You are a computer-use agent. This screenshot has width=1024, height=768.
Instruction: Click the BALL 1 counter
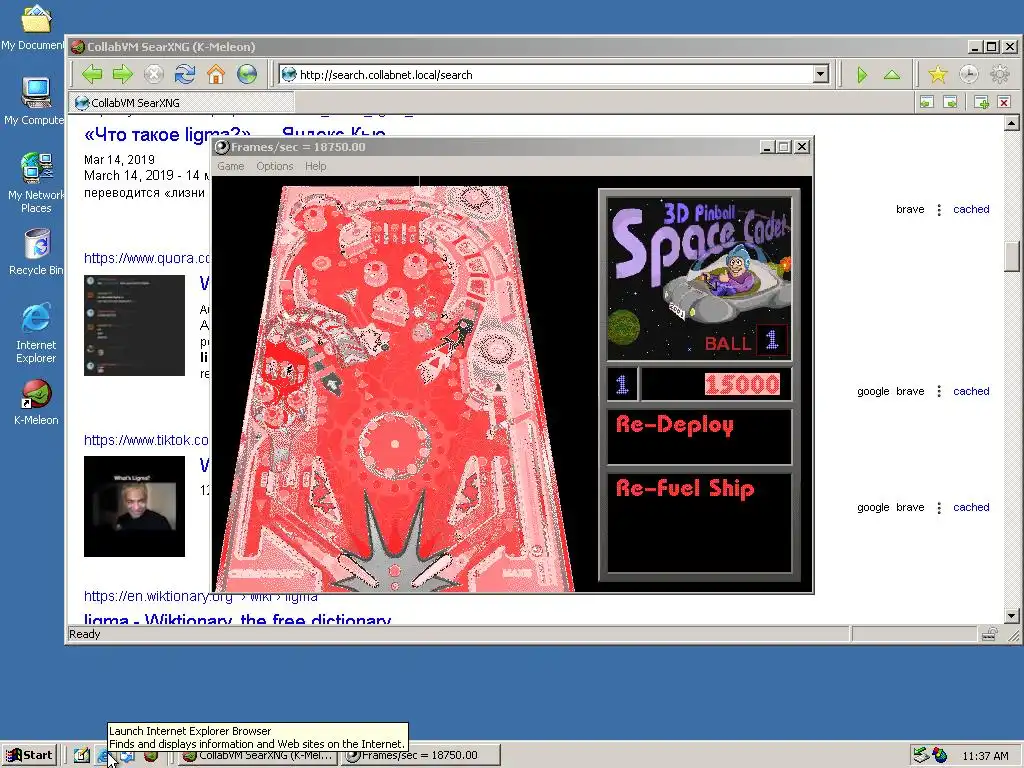(x=745, y=341)
